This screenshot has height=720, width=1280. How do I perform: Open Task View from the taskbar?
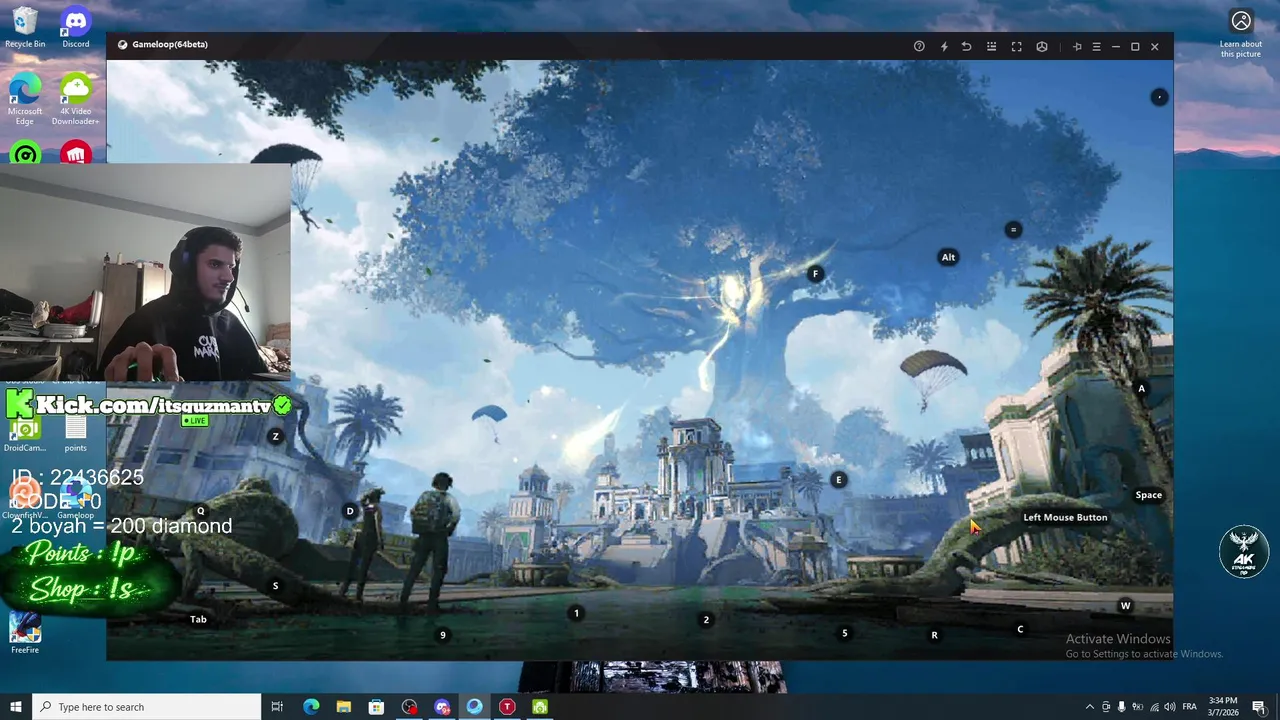[277, 707]
